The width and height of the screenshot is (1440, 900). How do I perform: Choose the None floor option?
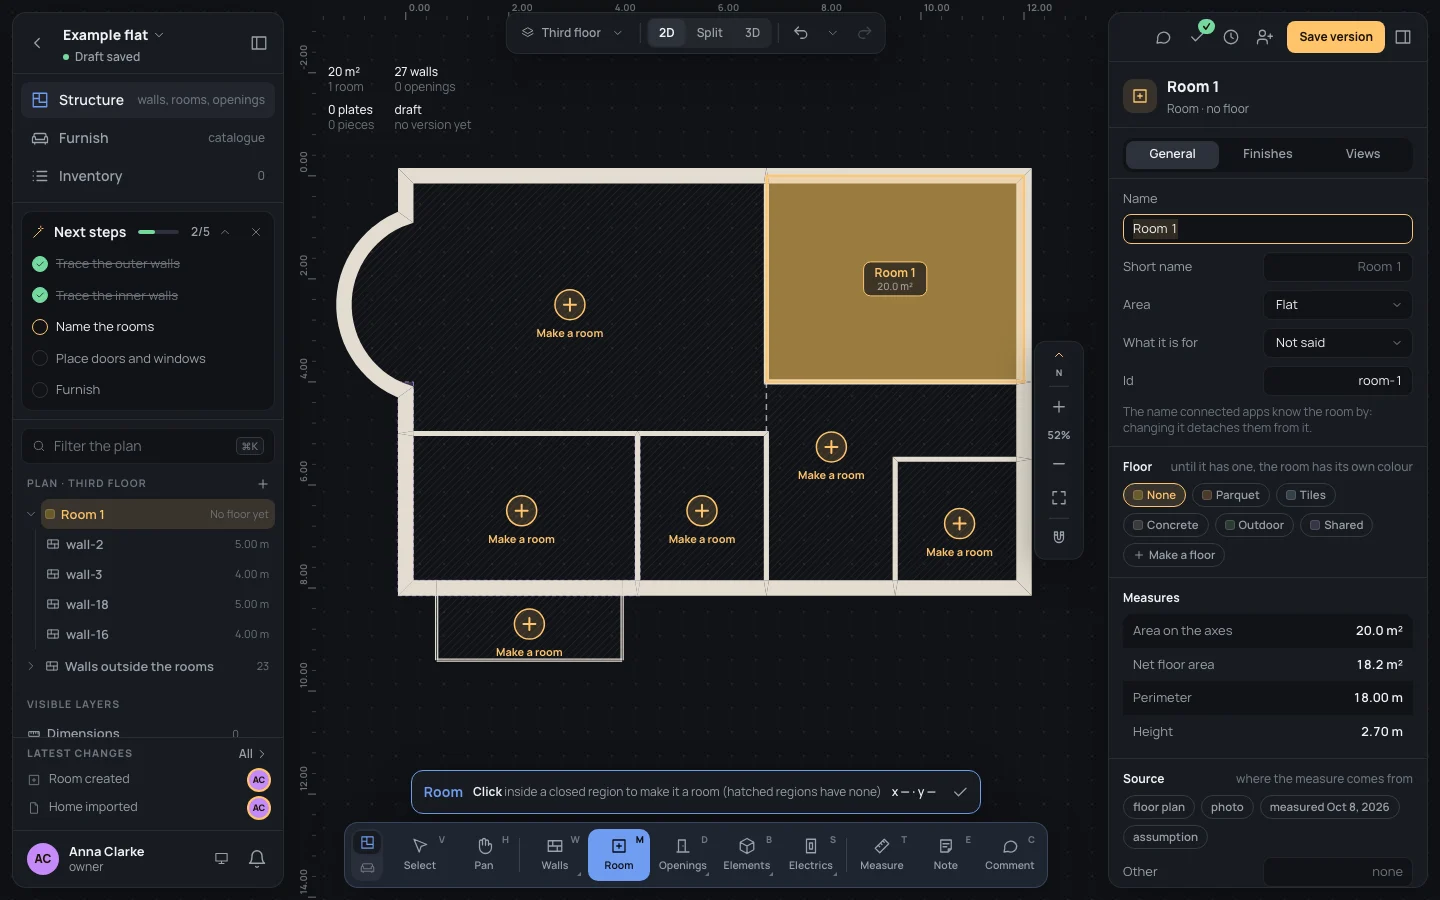(1154, 495)
